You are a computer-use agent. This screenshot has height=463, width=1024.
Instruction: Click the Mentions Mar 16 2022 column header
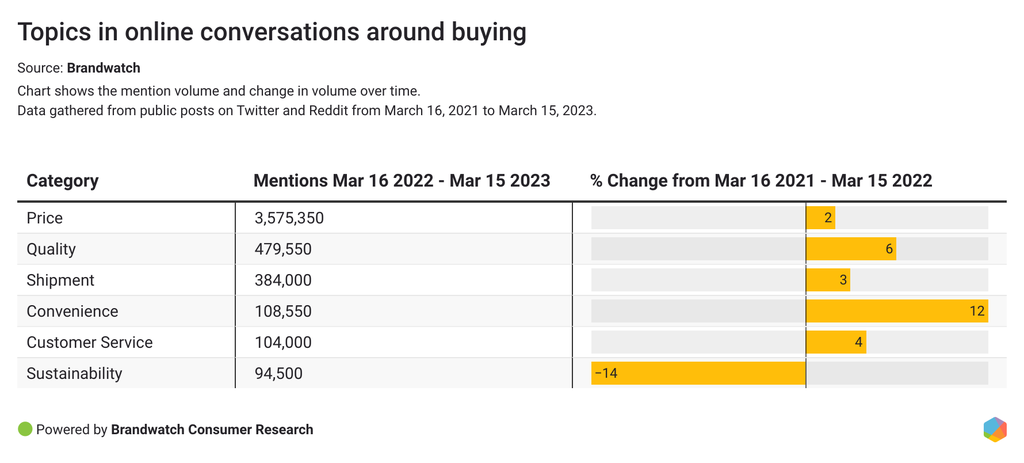click(401, 181)
